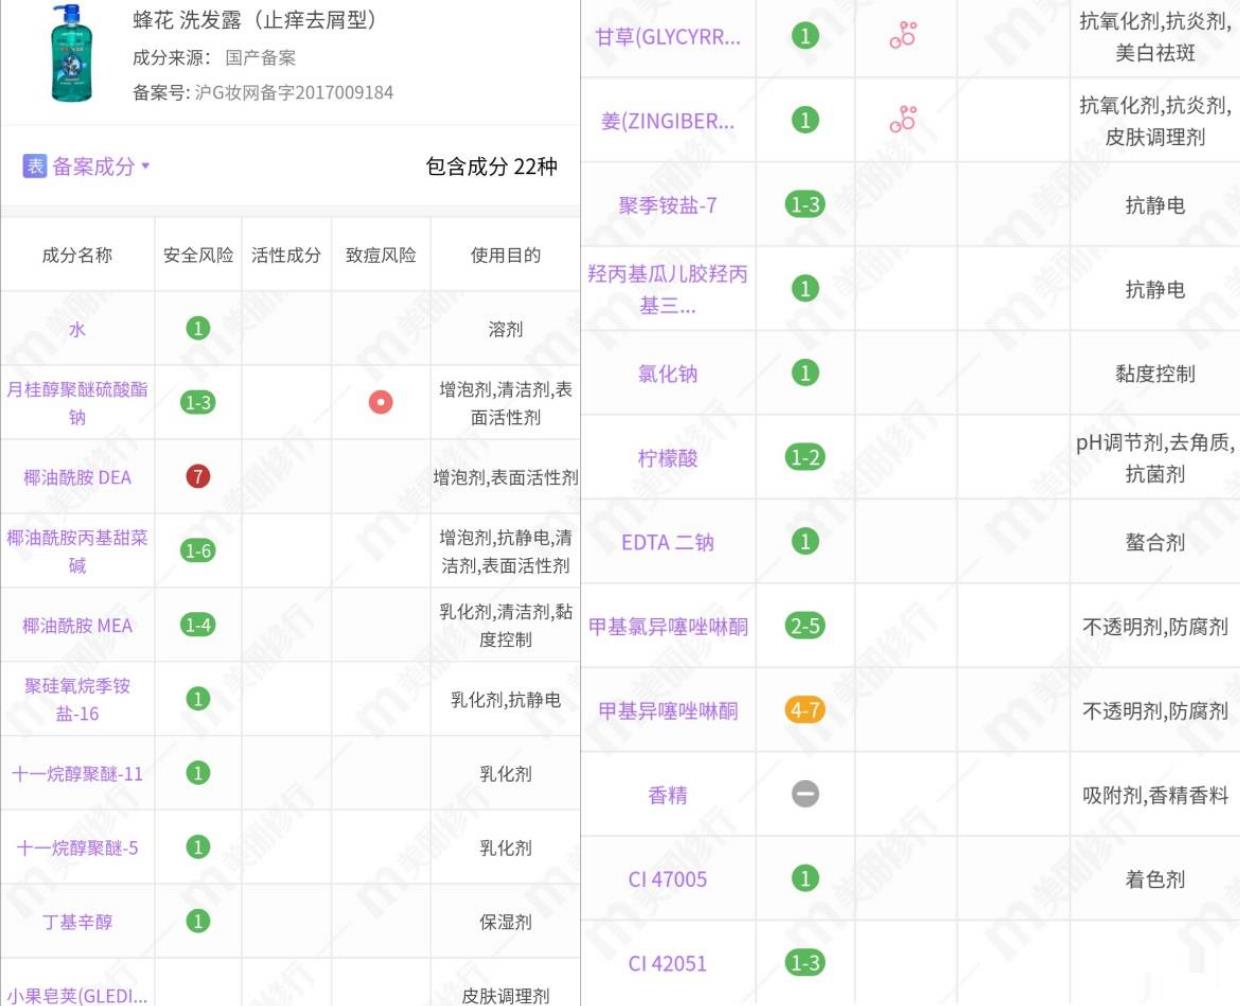Viewport: 1240px width, 1006px height.
Task: Click the 成分名称 column header
Action: click(77, 255)
